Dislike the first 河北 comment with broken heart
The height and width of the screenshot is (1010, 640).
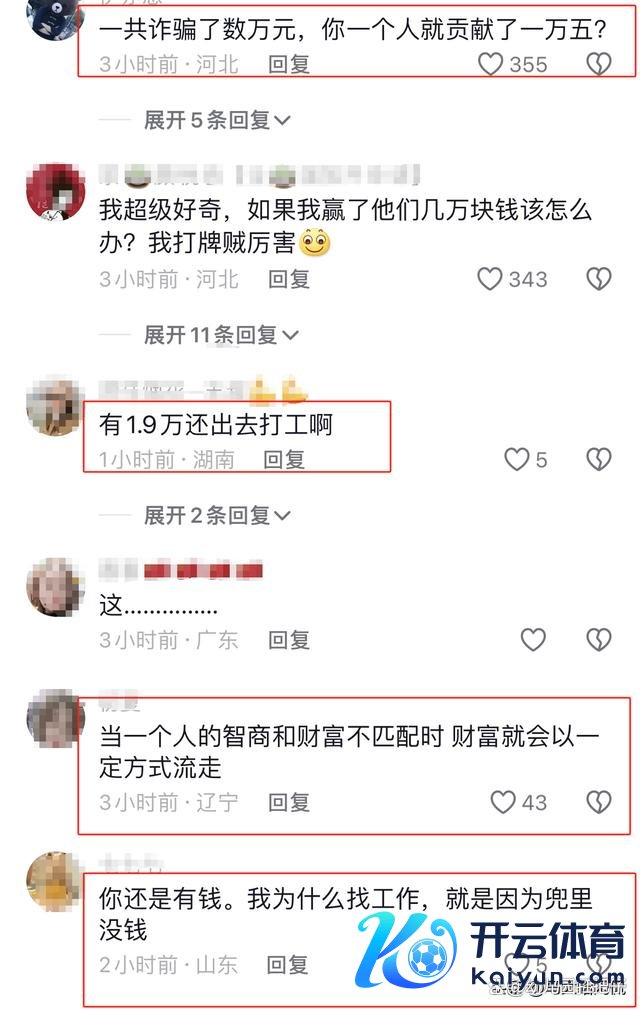[599, 64]
